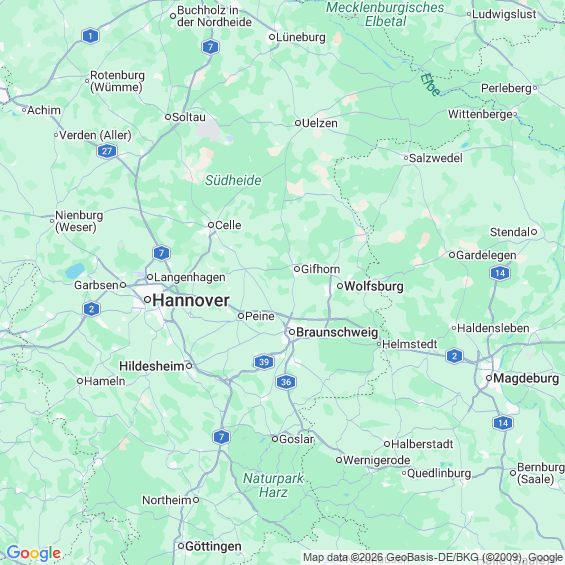This screenshot has width=565, height=565.
Task: Click the Naturpark Harz label
Action: coord(273,485)
